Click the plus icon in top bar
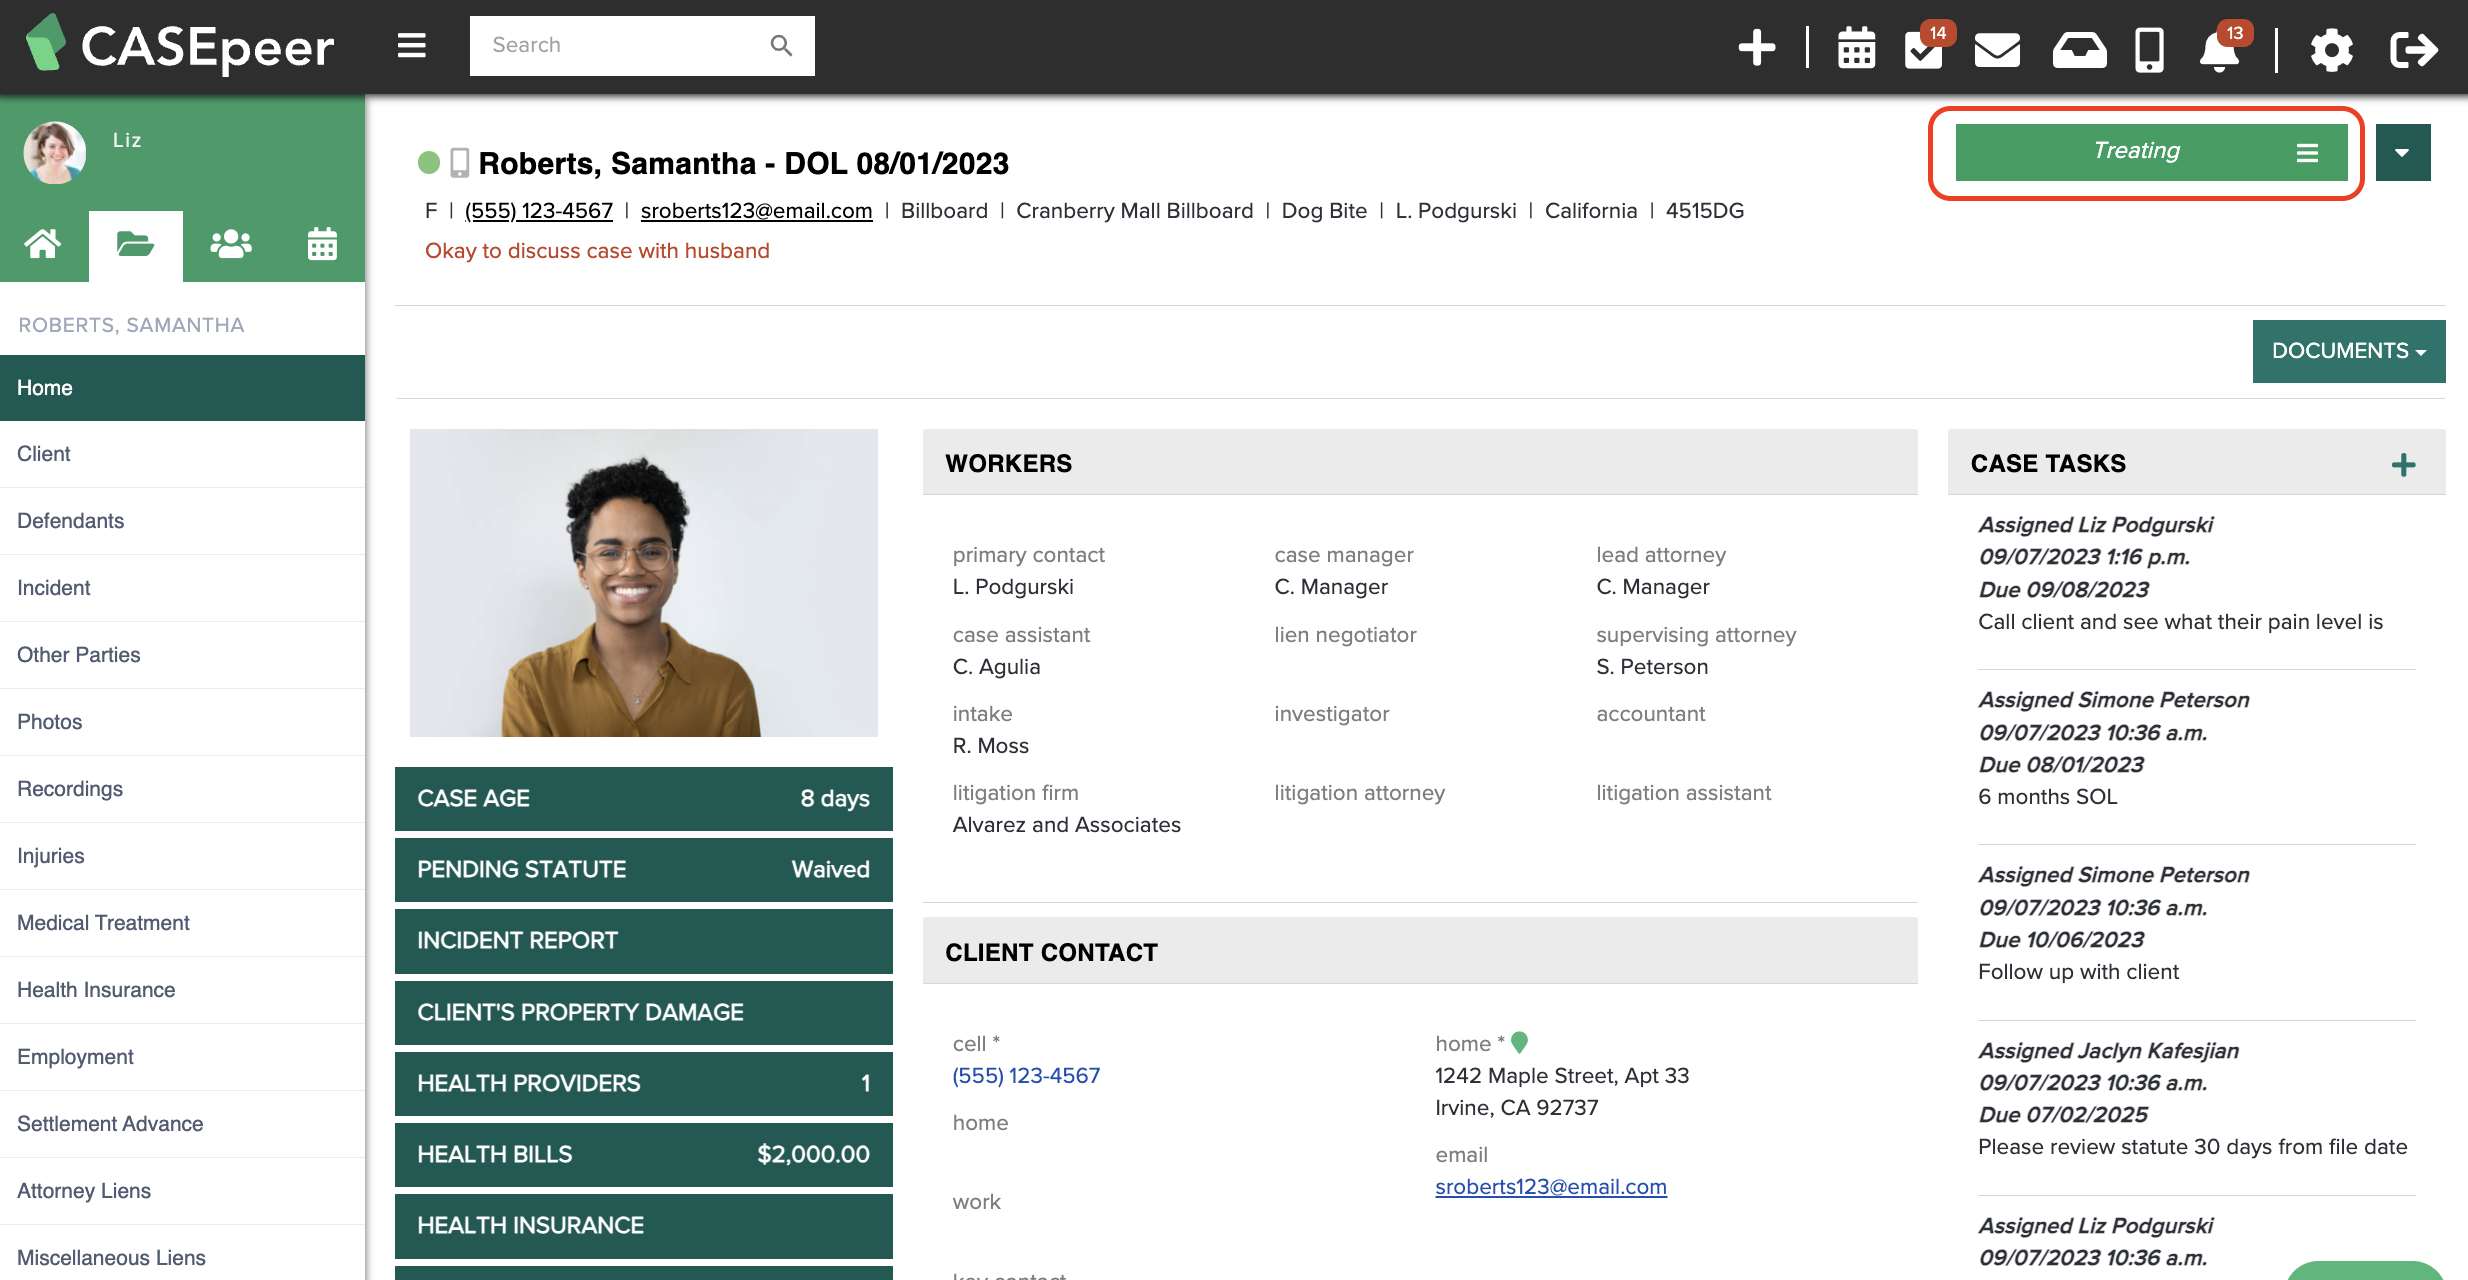Image resolution: width=2468 pixels, height=1280 pixels. click(x=1756, y=47)
